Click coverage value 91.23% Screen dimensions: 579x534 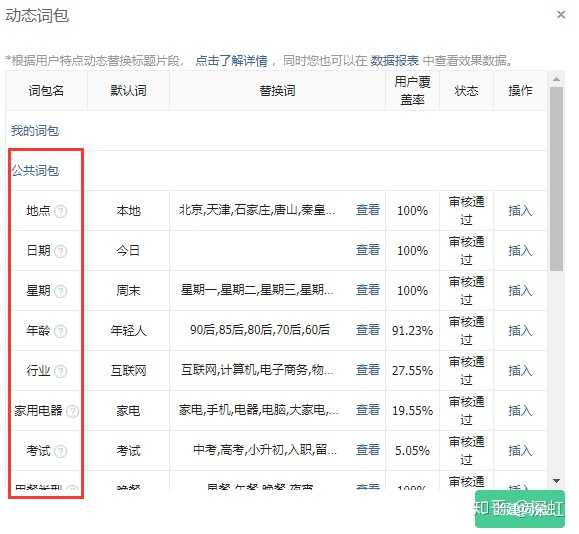coord(412,330)
